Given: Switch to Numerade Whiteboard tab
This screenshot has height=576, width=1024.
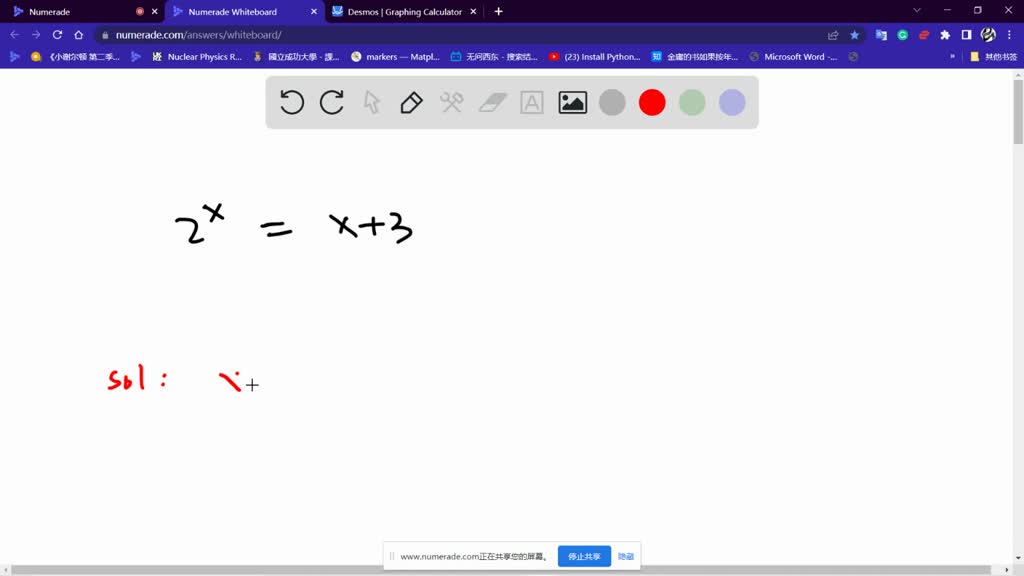Looking at the screenshot, I should (232, 12).
